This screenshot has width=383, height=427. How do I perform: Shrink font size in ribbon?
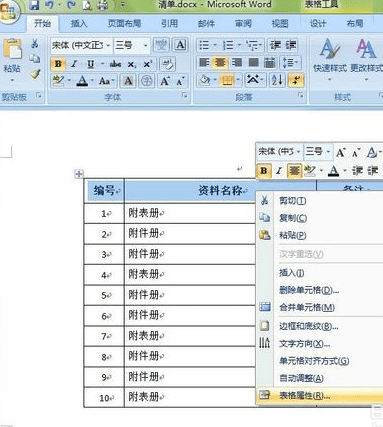point(180,81)
